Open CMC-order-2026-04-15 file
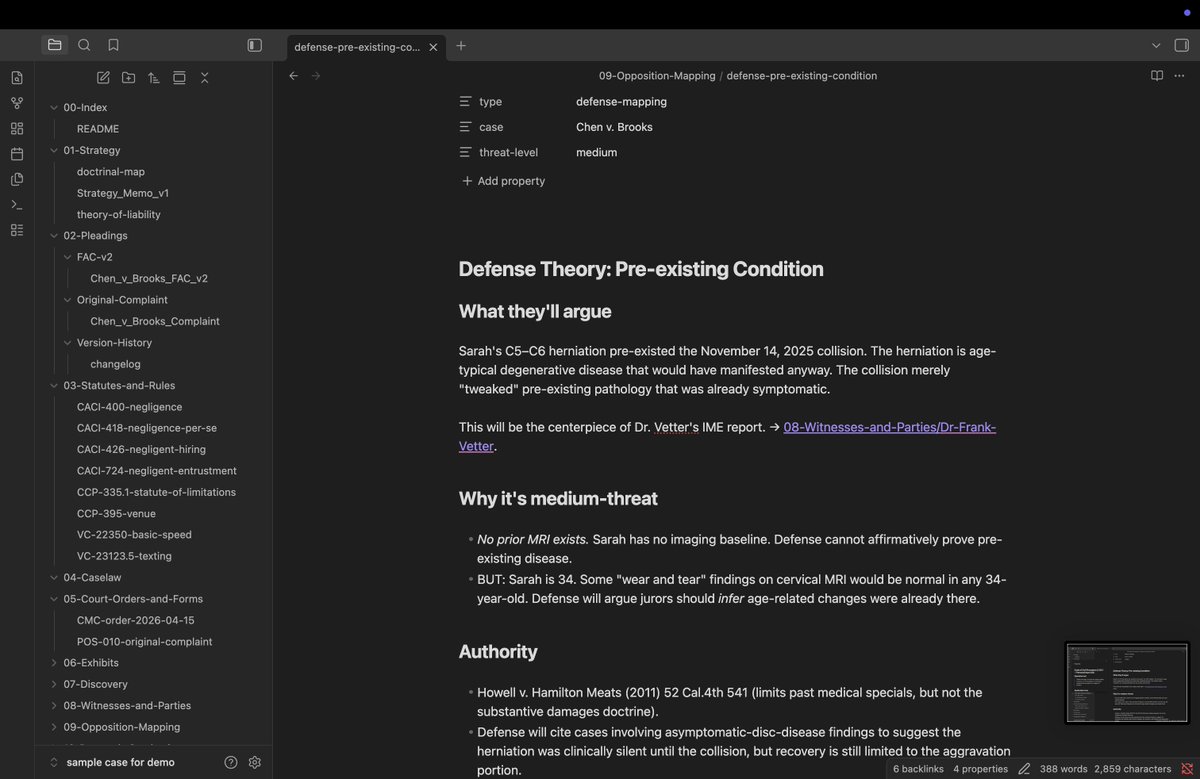 (136, 620)
